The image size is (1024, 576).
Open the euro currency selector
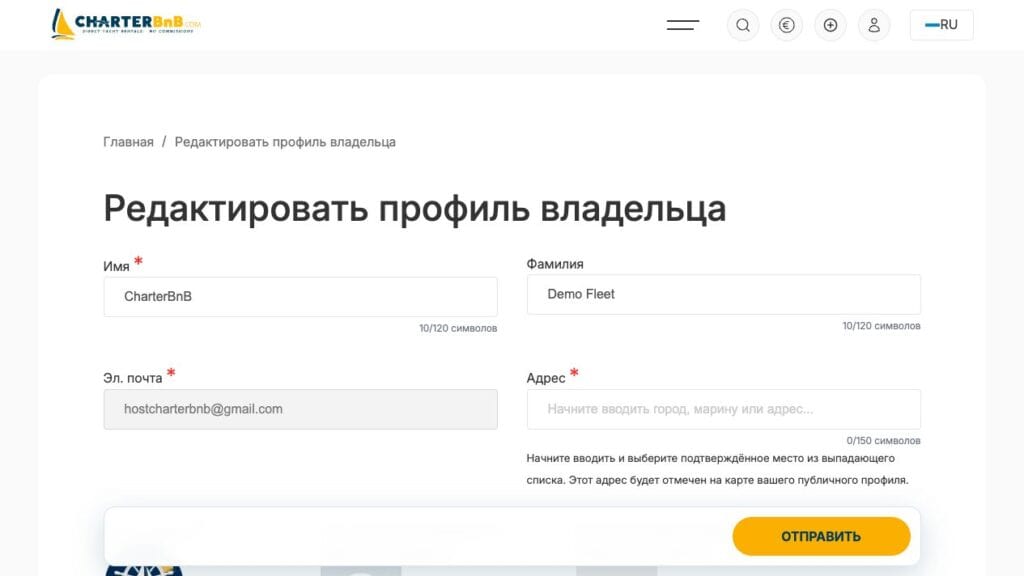click(x=786, y=25)
